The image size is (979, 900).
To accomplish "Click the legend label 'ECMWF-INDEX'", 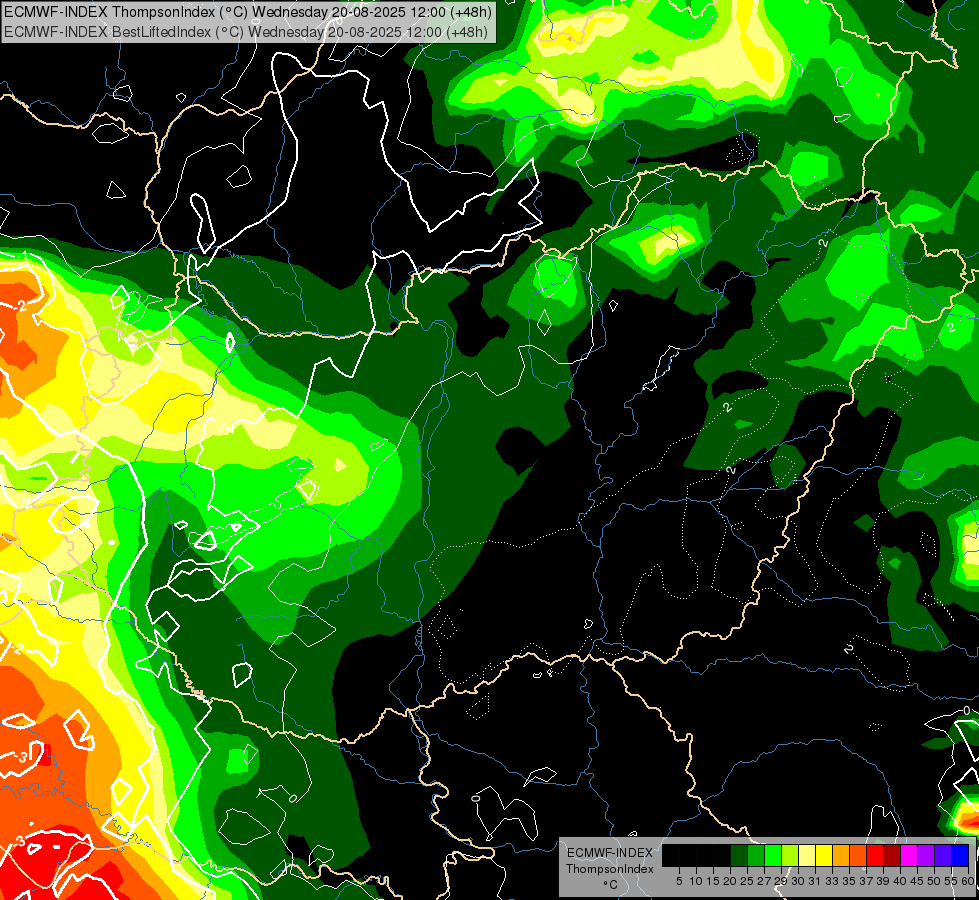I will coord(610,853).
